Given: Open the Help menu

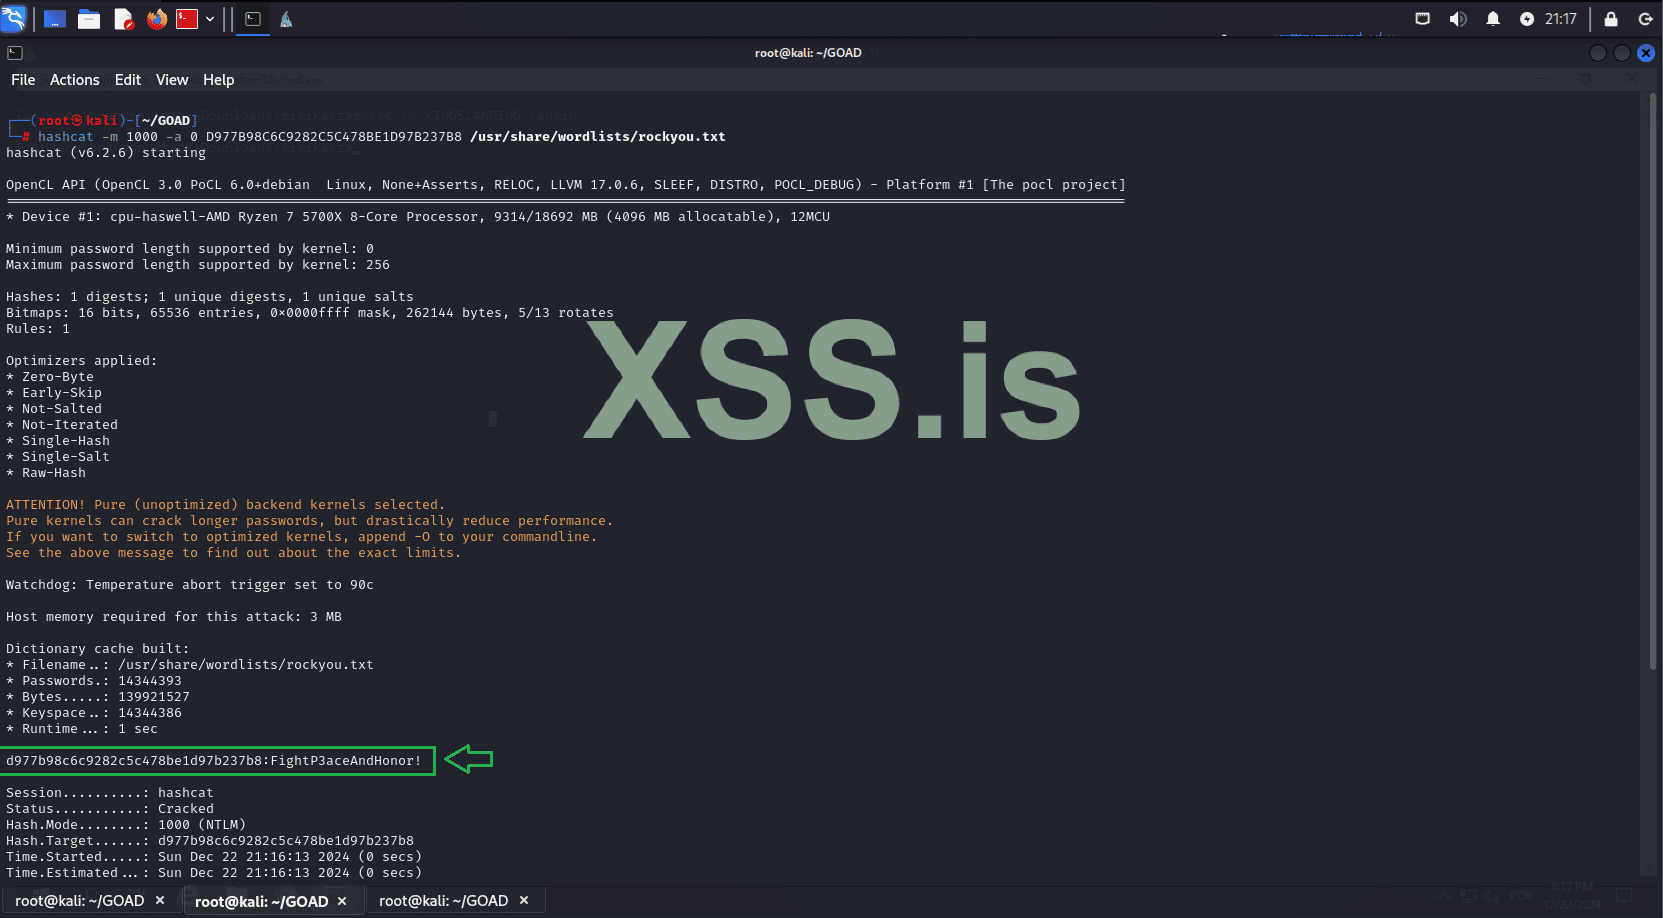Looking at the screenshot, I should click(x=219, y=80).
